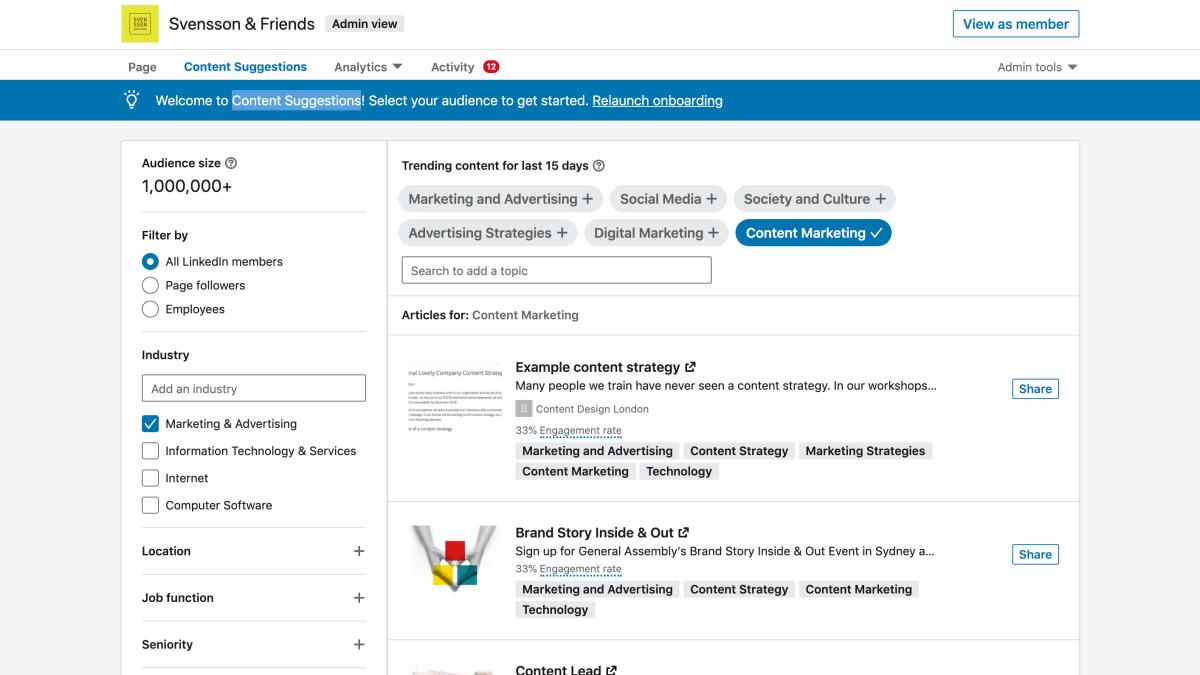
Task: Check Information Technology & Services checkbox
Action: pos(150,451)
